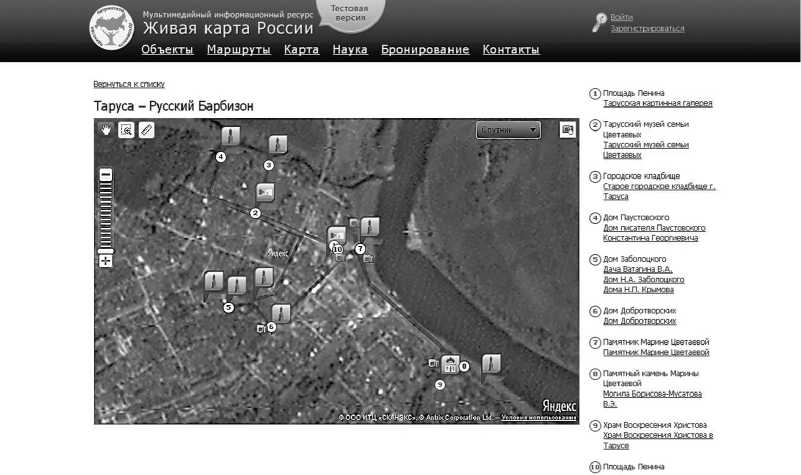Open Дома Н.П. Крымова link

[x=638, y=290]
